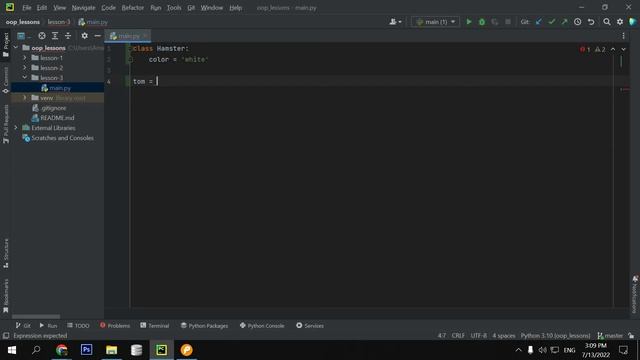640x360 pixels.
Task: Open Project panel options gear
Action: click(84, 36)
